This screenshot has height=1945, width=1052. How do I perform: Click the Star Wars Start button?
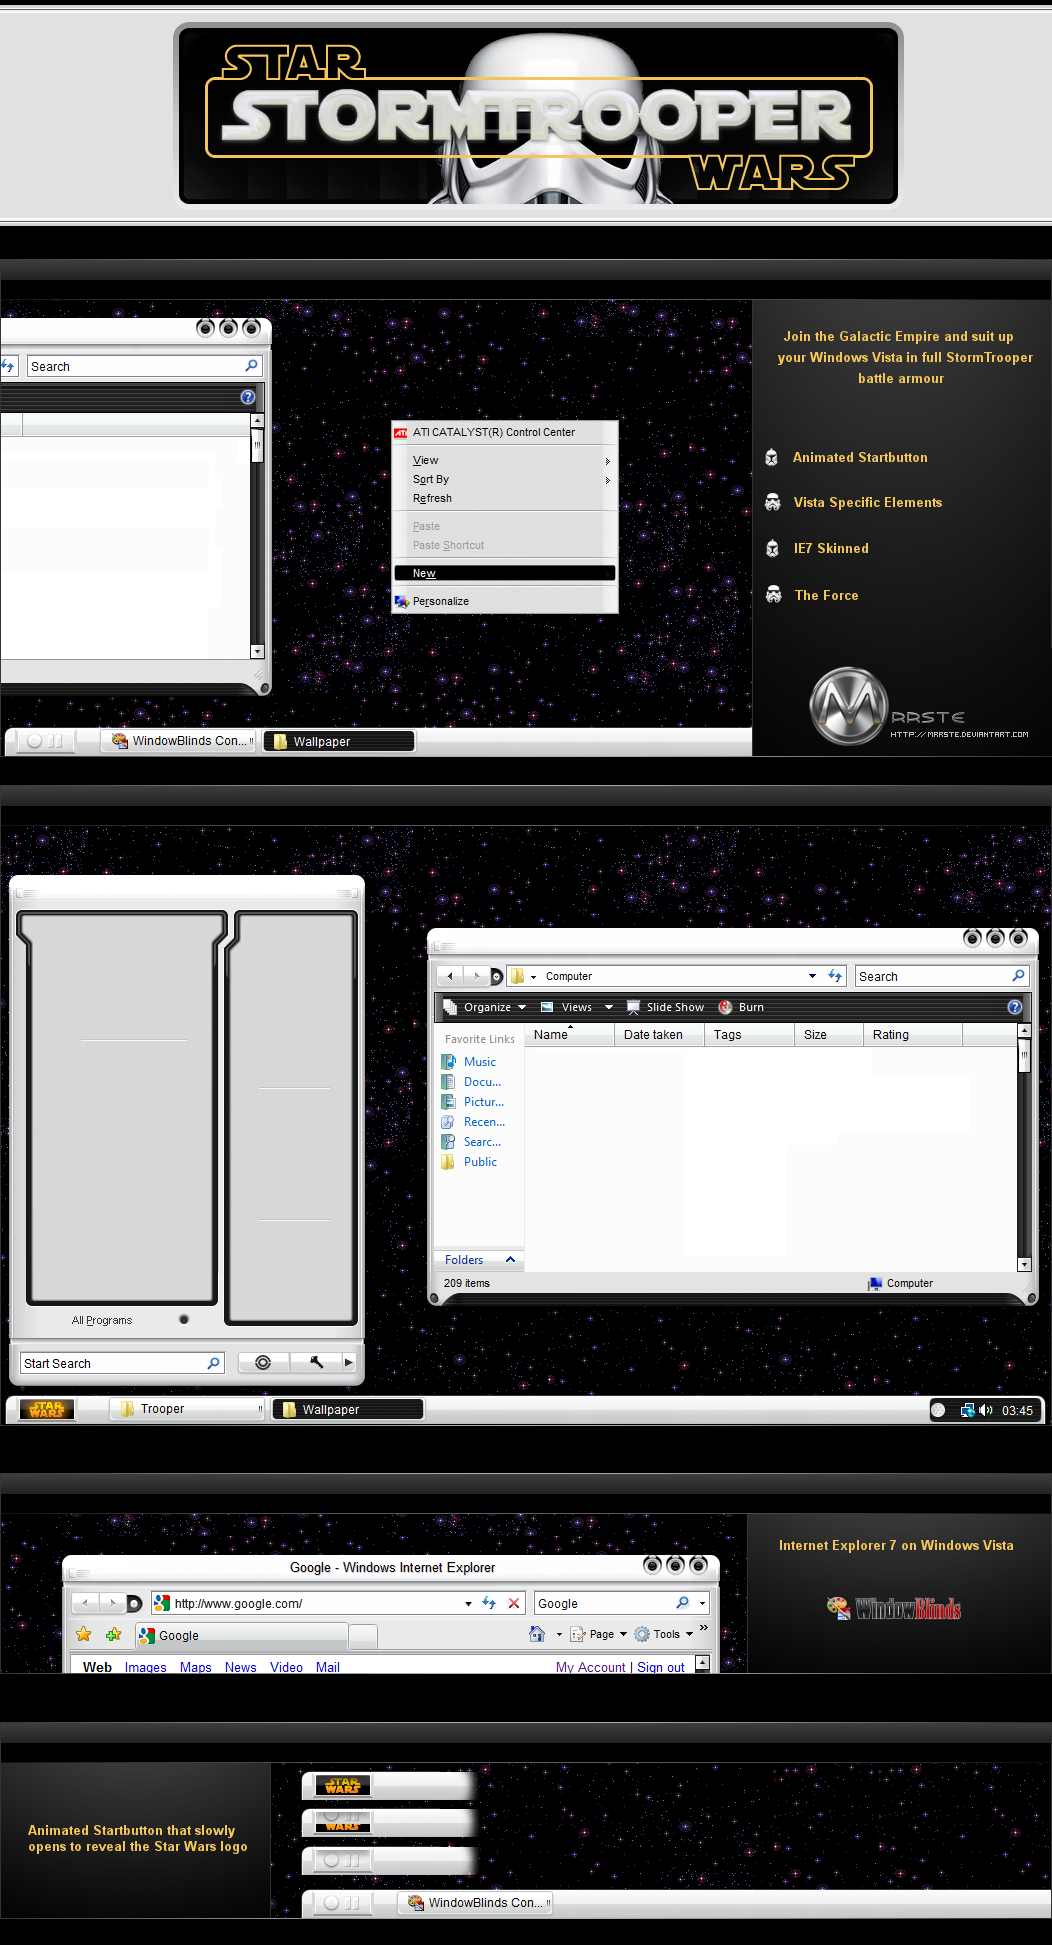tap(46, 1409)
